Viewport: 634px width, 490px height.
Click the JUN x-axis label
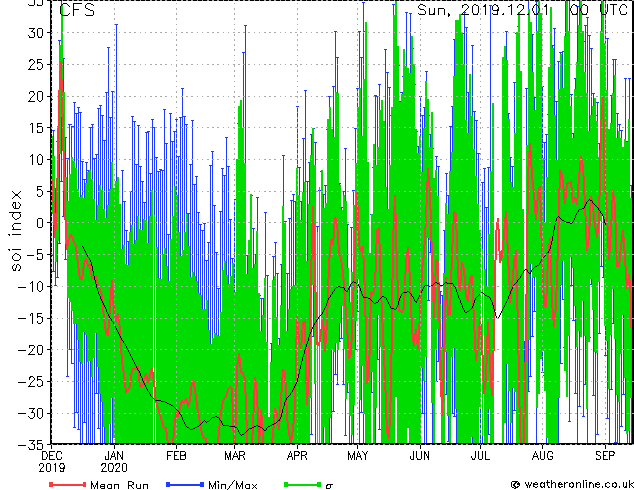[420, 456]
